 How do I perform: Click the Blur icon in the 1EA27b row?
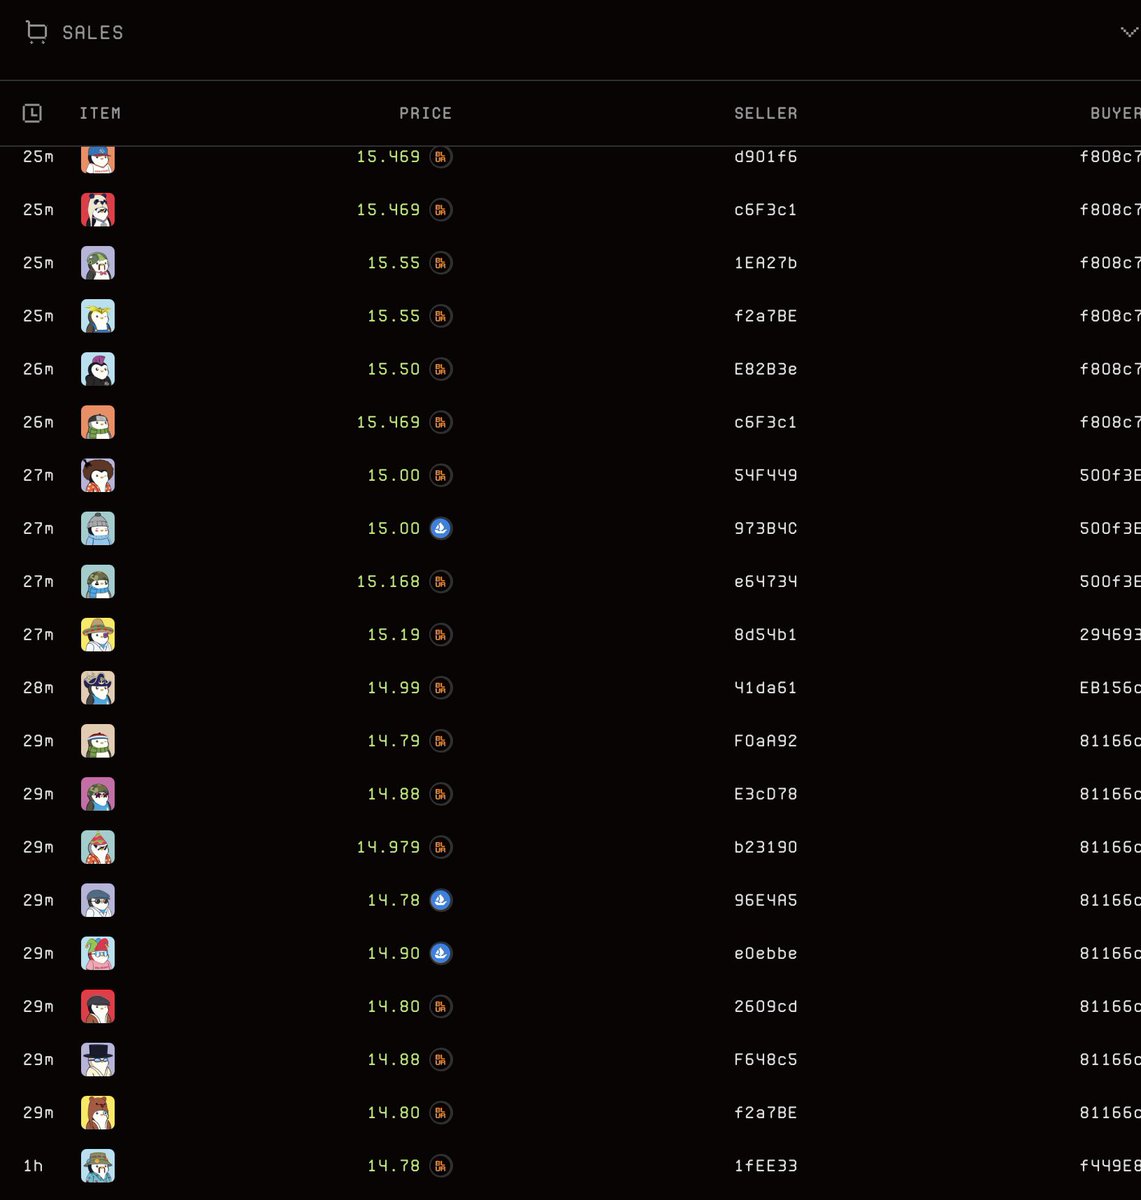click(x=441, y=263)
